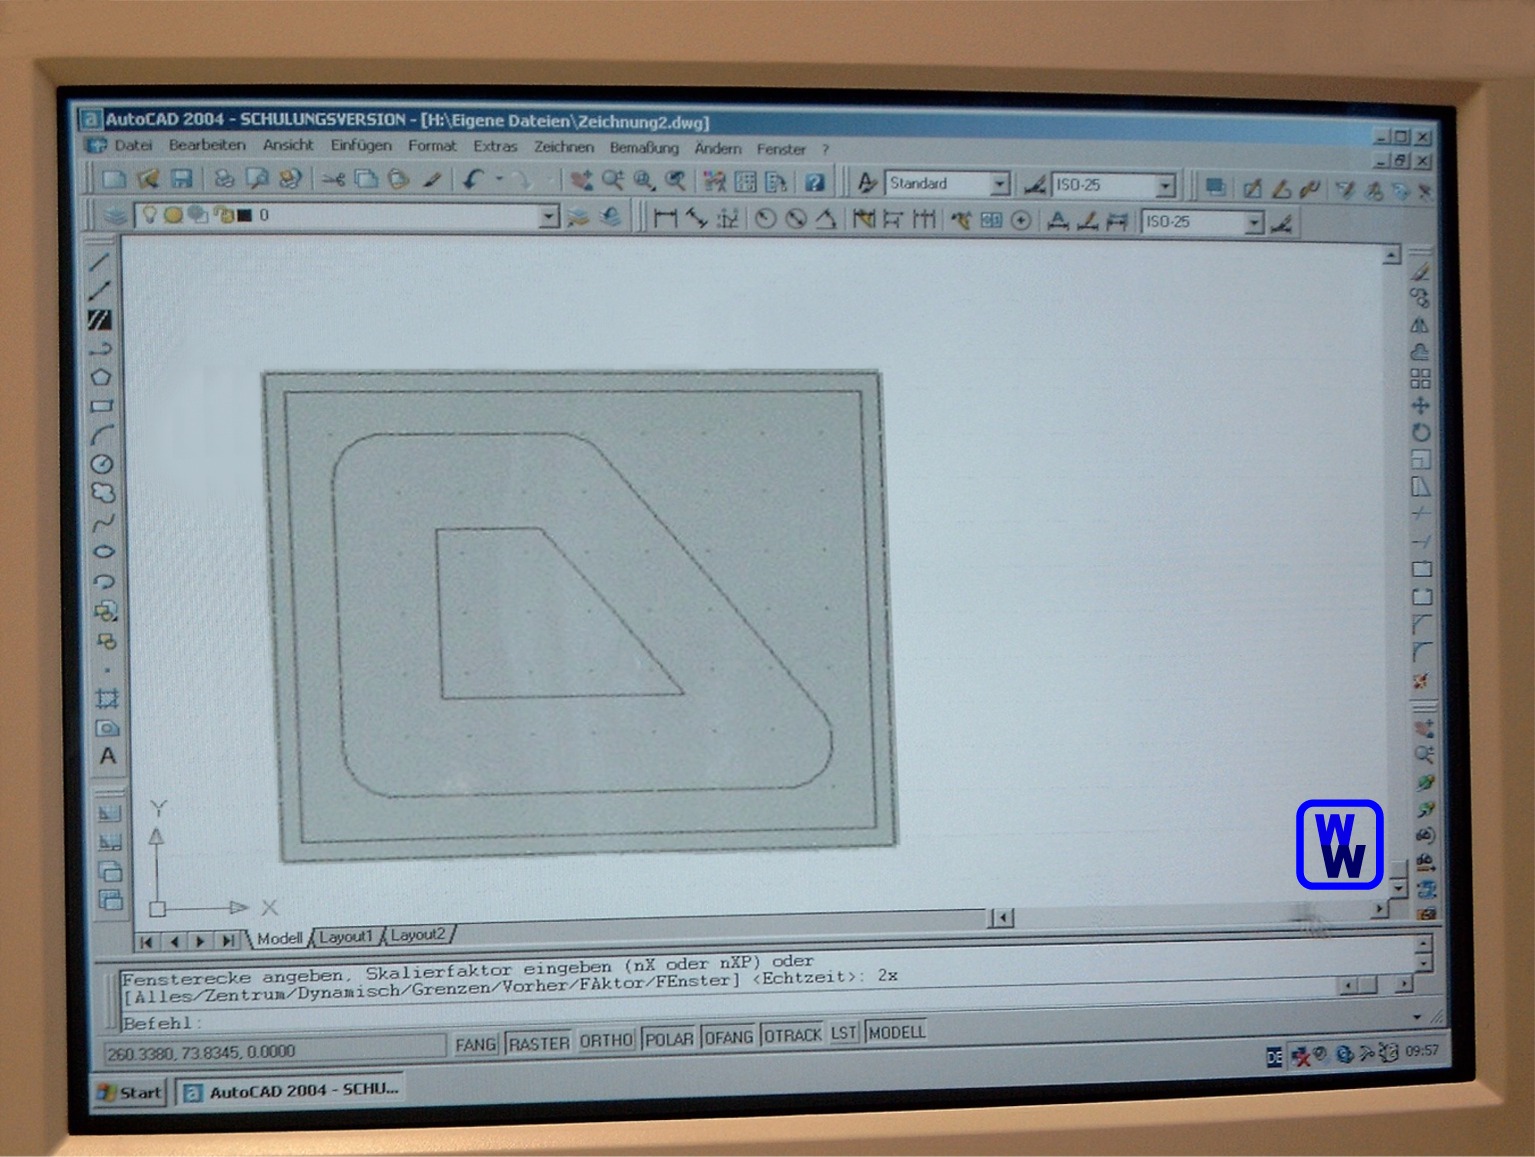This screenshot has width=1535, height=1157.
Task: Click the Windows Start button
Action: pos(130,1092)
